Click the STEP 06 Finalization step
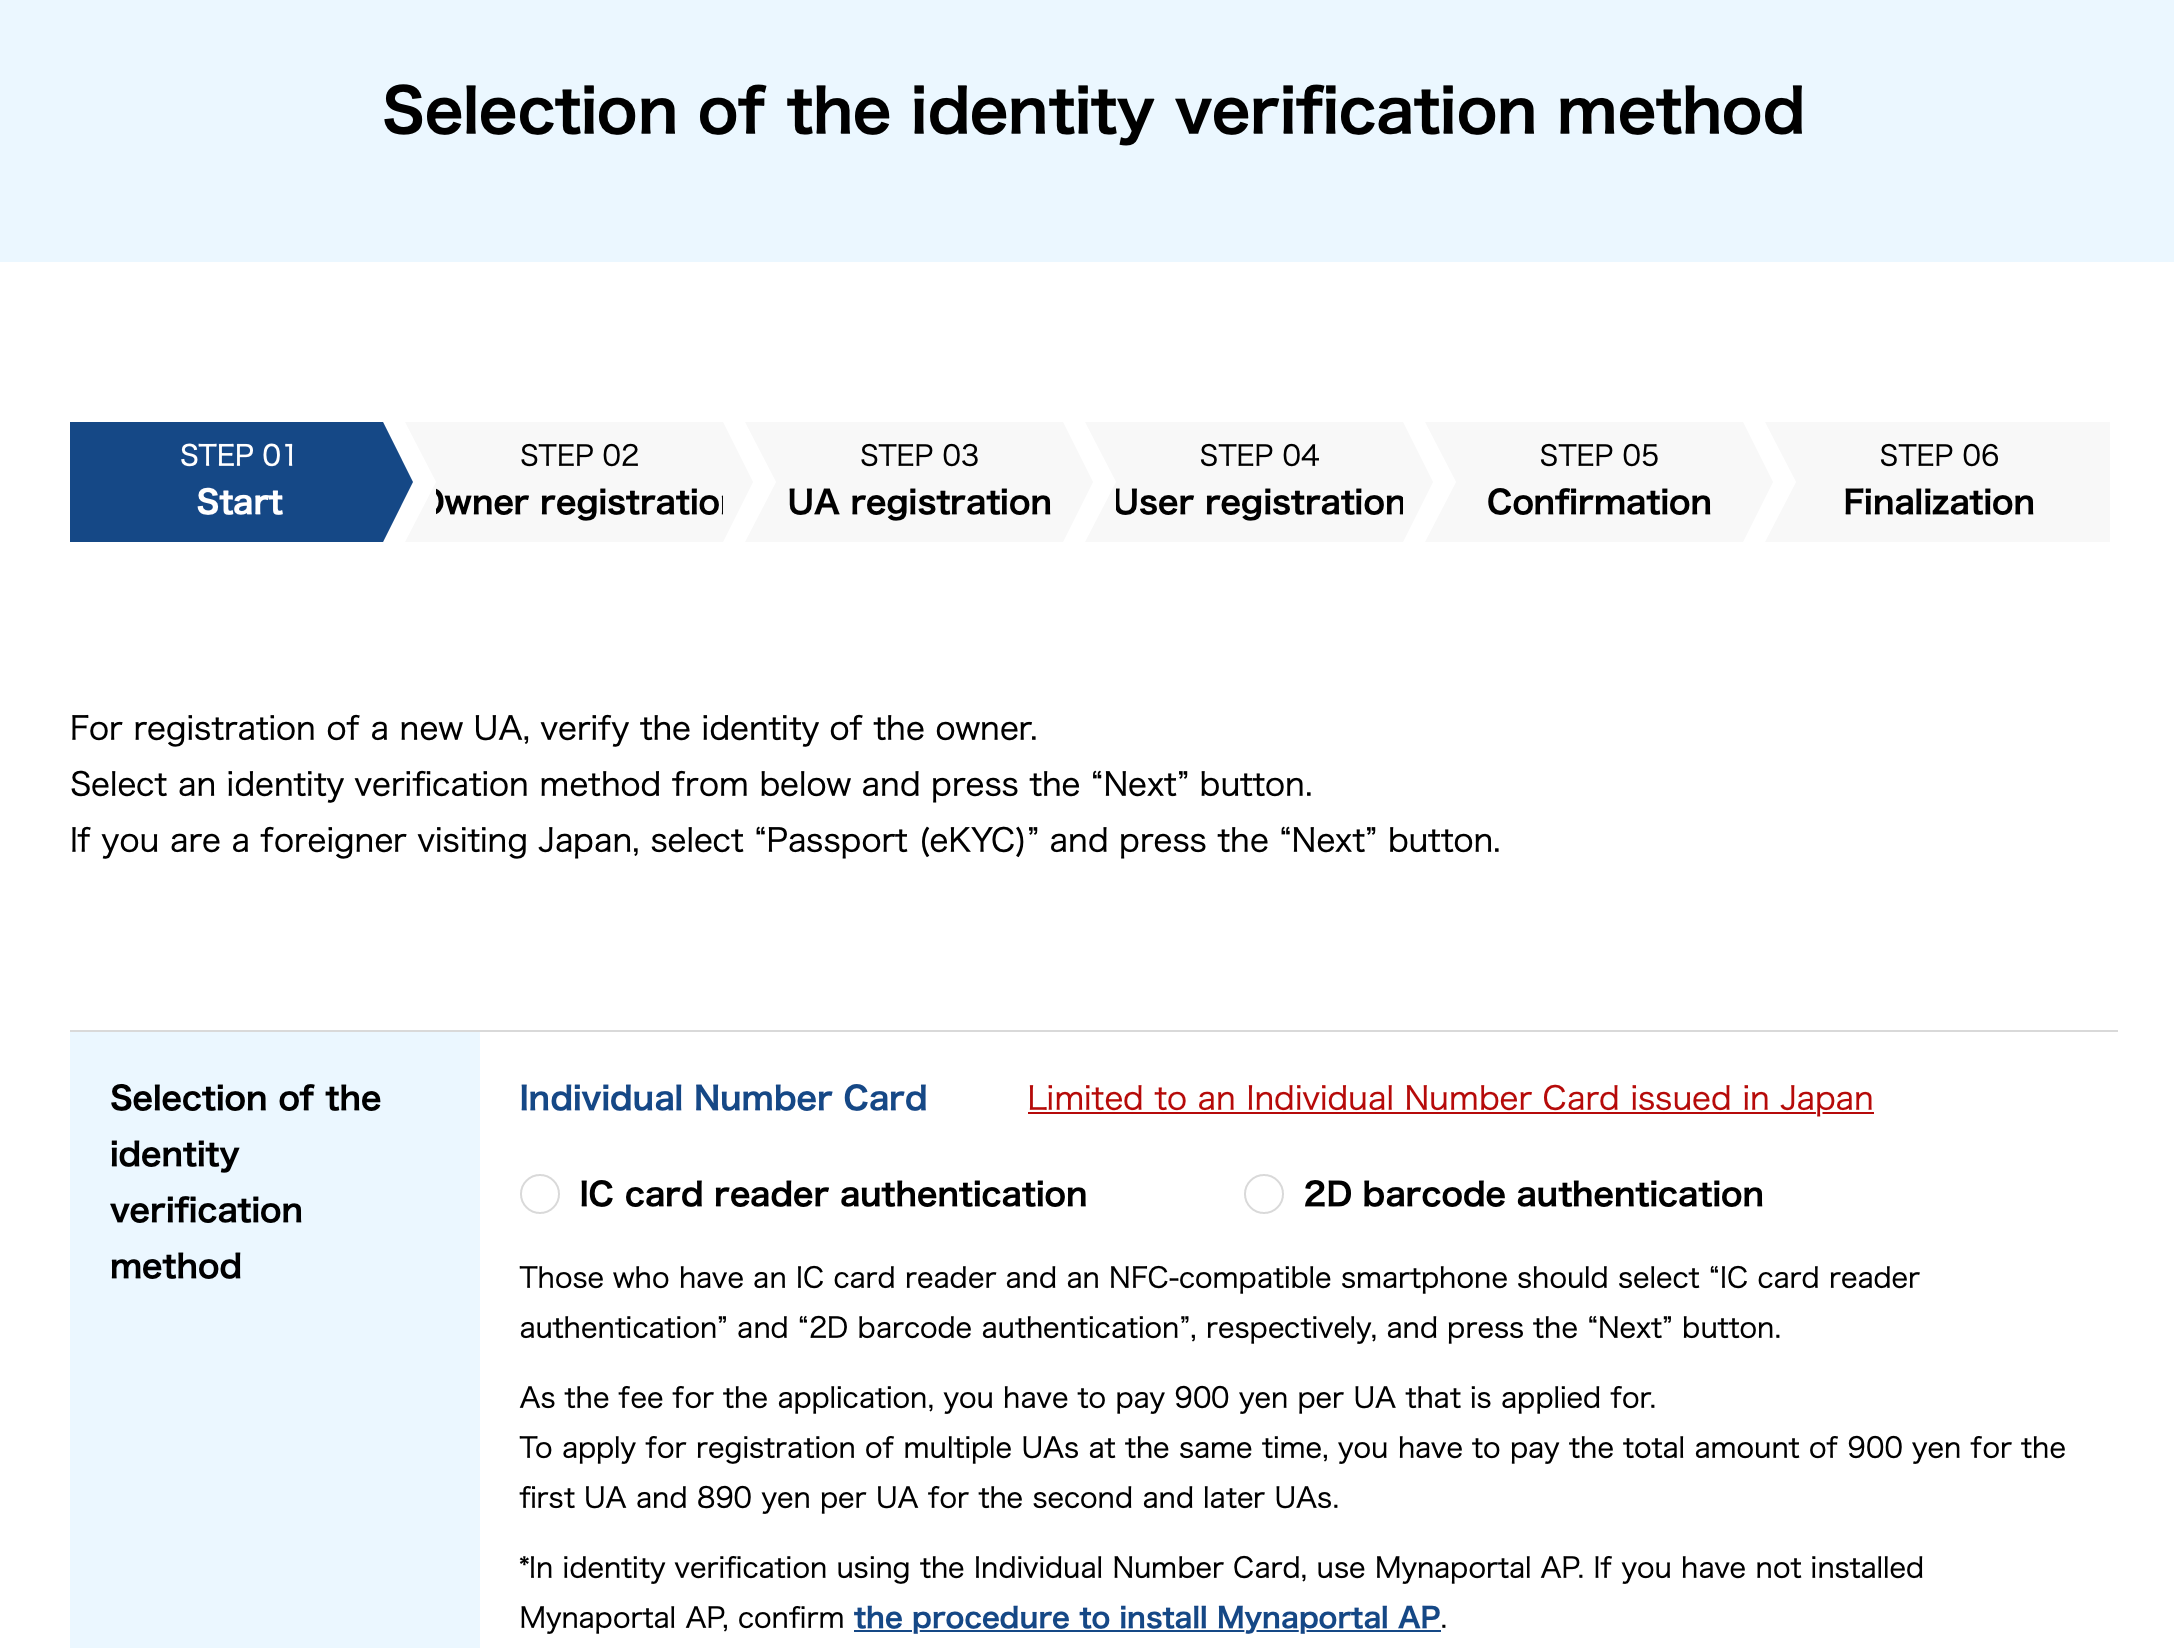This screenshot has width=2174, height=1648. point(1938,481)
